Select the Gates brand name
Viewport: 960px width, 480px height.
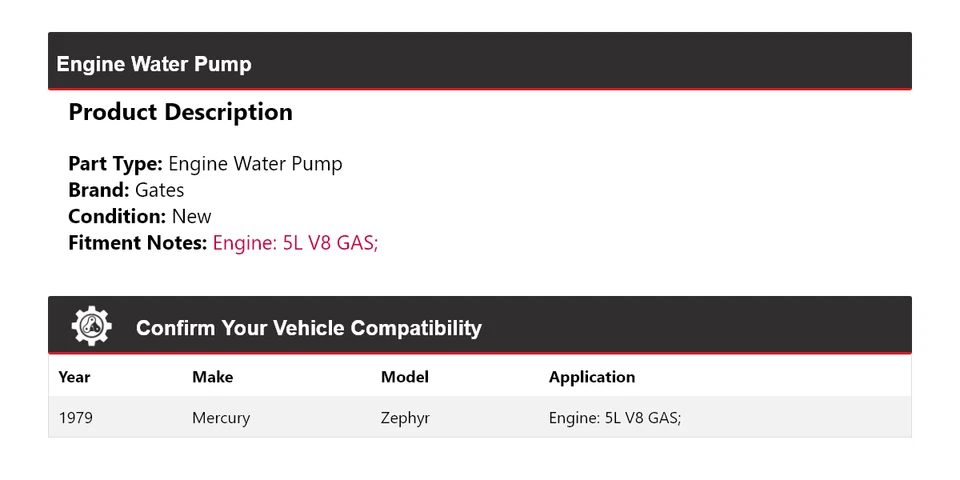(x=160, y=190)
